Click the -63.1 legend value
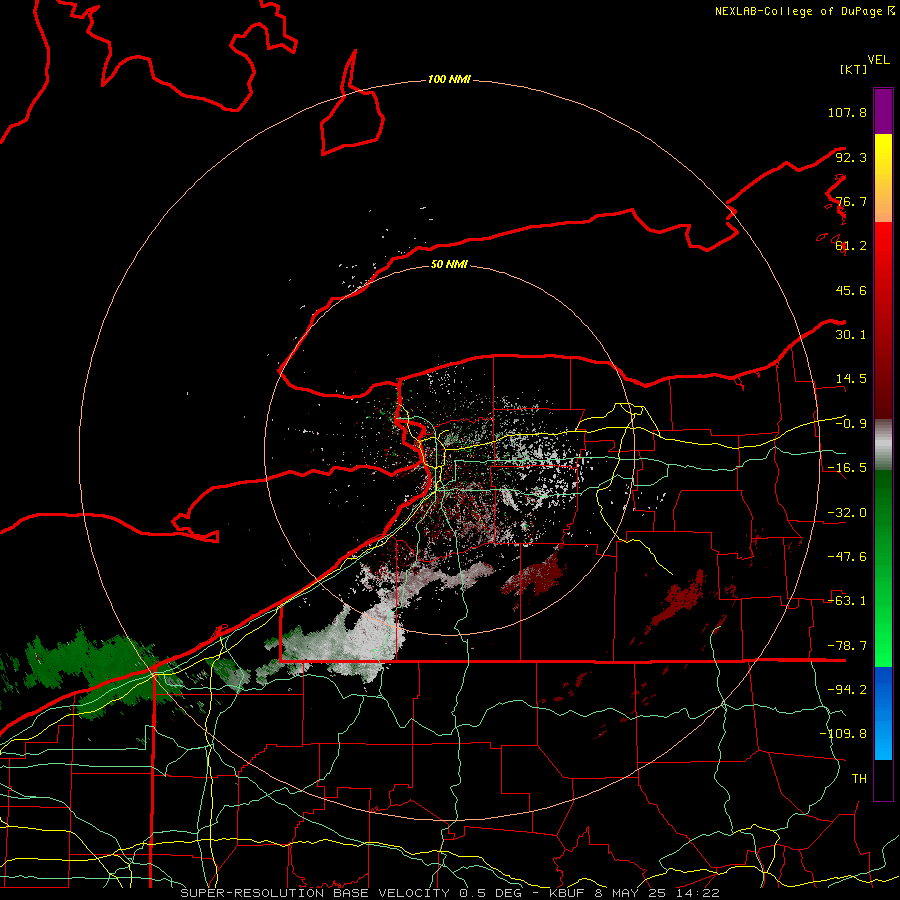Image resolution: width=900 pixels, height=900 pixels. click(x=847, y=601)
